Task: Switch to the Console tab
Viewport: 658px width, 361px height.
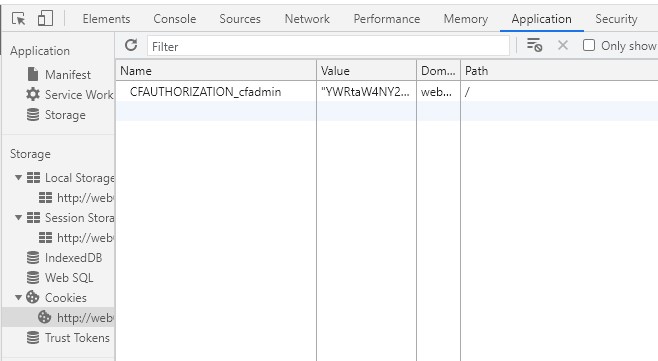Action: (175, 19)
